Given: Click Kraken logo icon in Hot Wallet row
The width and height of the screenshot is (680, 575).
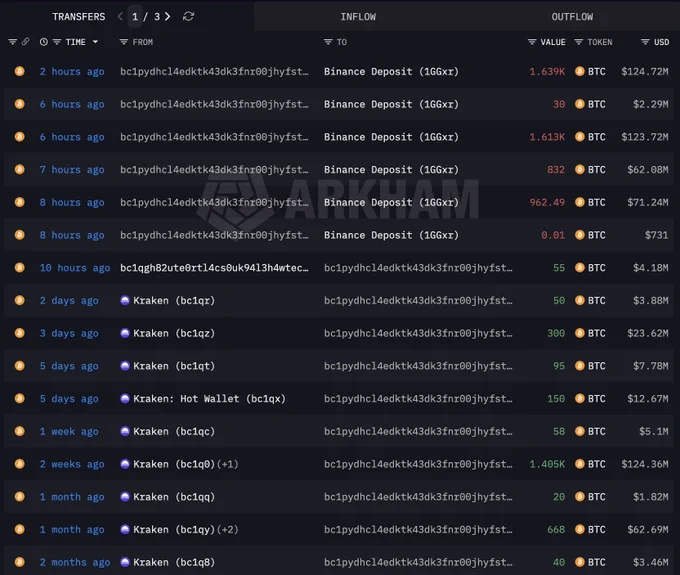Looking at the screenshot, I should [x=125, y=398].
